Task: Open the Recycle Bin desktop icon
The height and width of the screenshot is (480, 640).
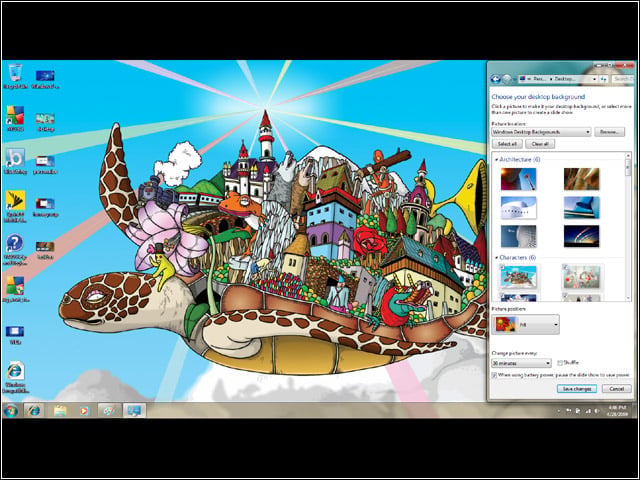Action: (x=15, y=76)
